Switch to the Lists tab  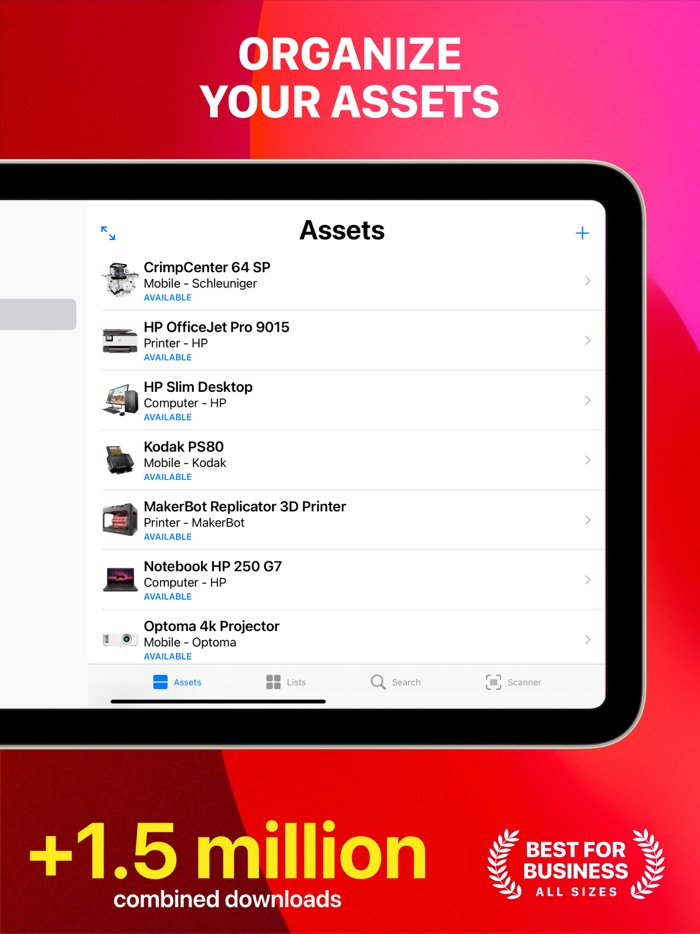point(286,682)
